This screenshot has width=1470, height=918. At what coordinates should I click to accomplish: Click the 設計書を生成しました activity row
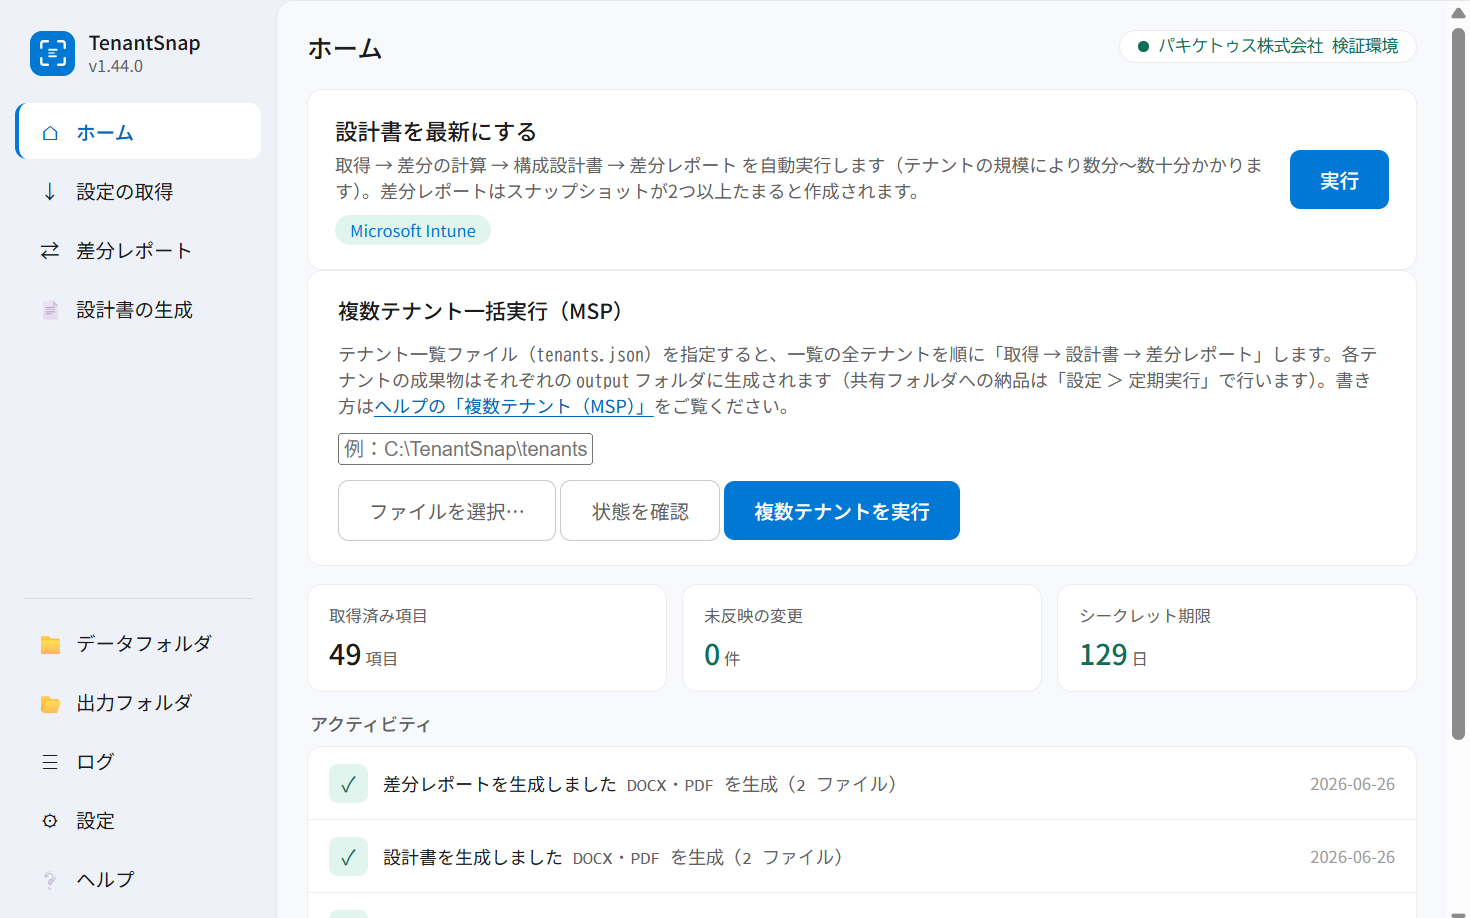pyautogui.click(x=862, y=857)
